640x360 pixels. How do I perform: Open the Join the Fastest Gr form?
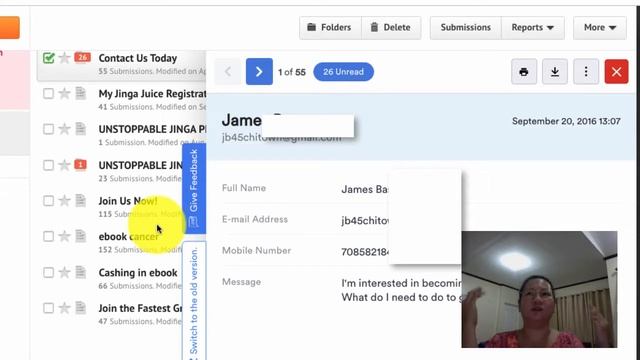[140, 308]
